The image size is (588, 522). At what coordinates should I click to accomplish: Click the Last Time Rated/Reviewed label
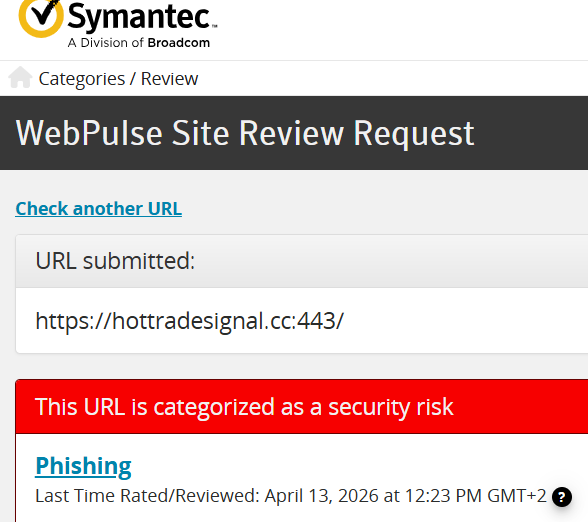[x=147, y=496]
